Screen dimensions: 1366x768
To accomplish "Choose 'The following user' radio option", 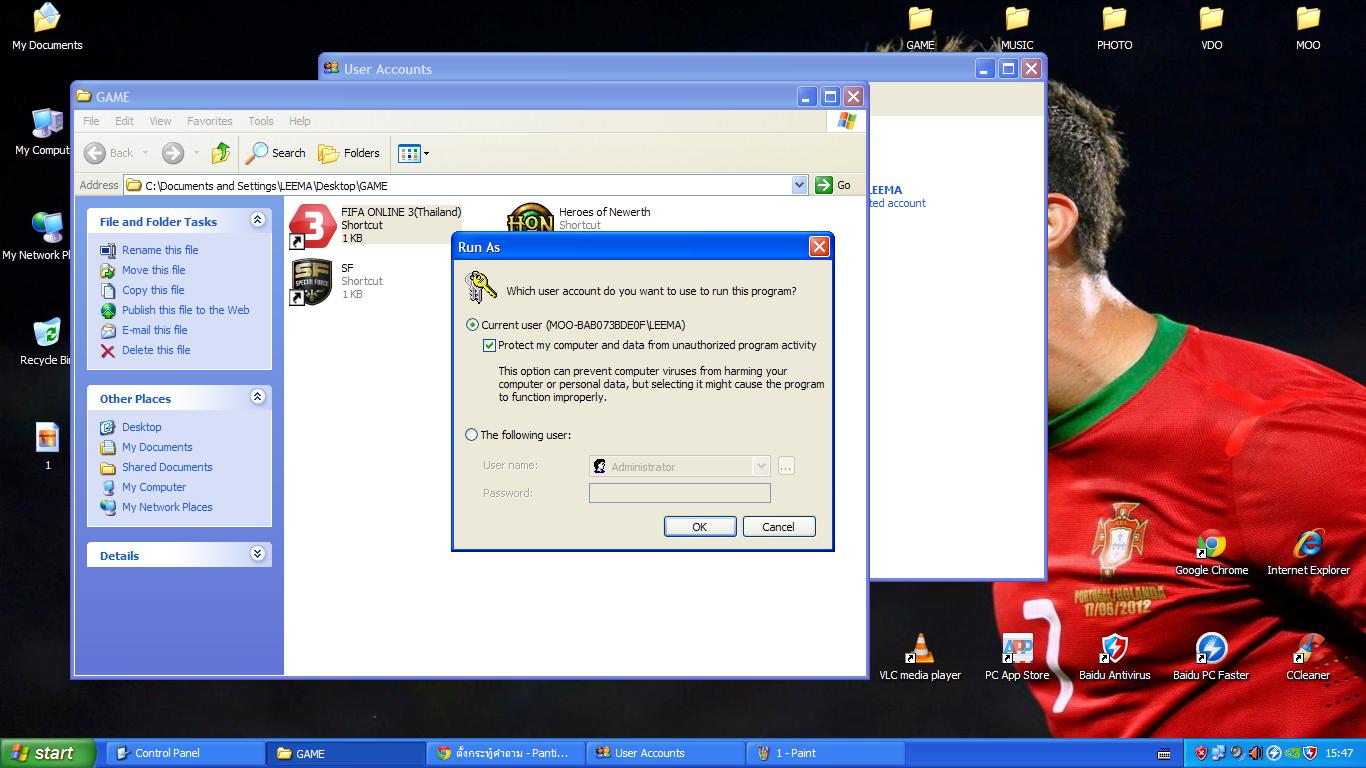I will tap(472, 435).
